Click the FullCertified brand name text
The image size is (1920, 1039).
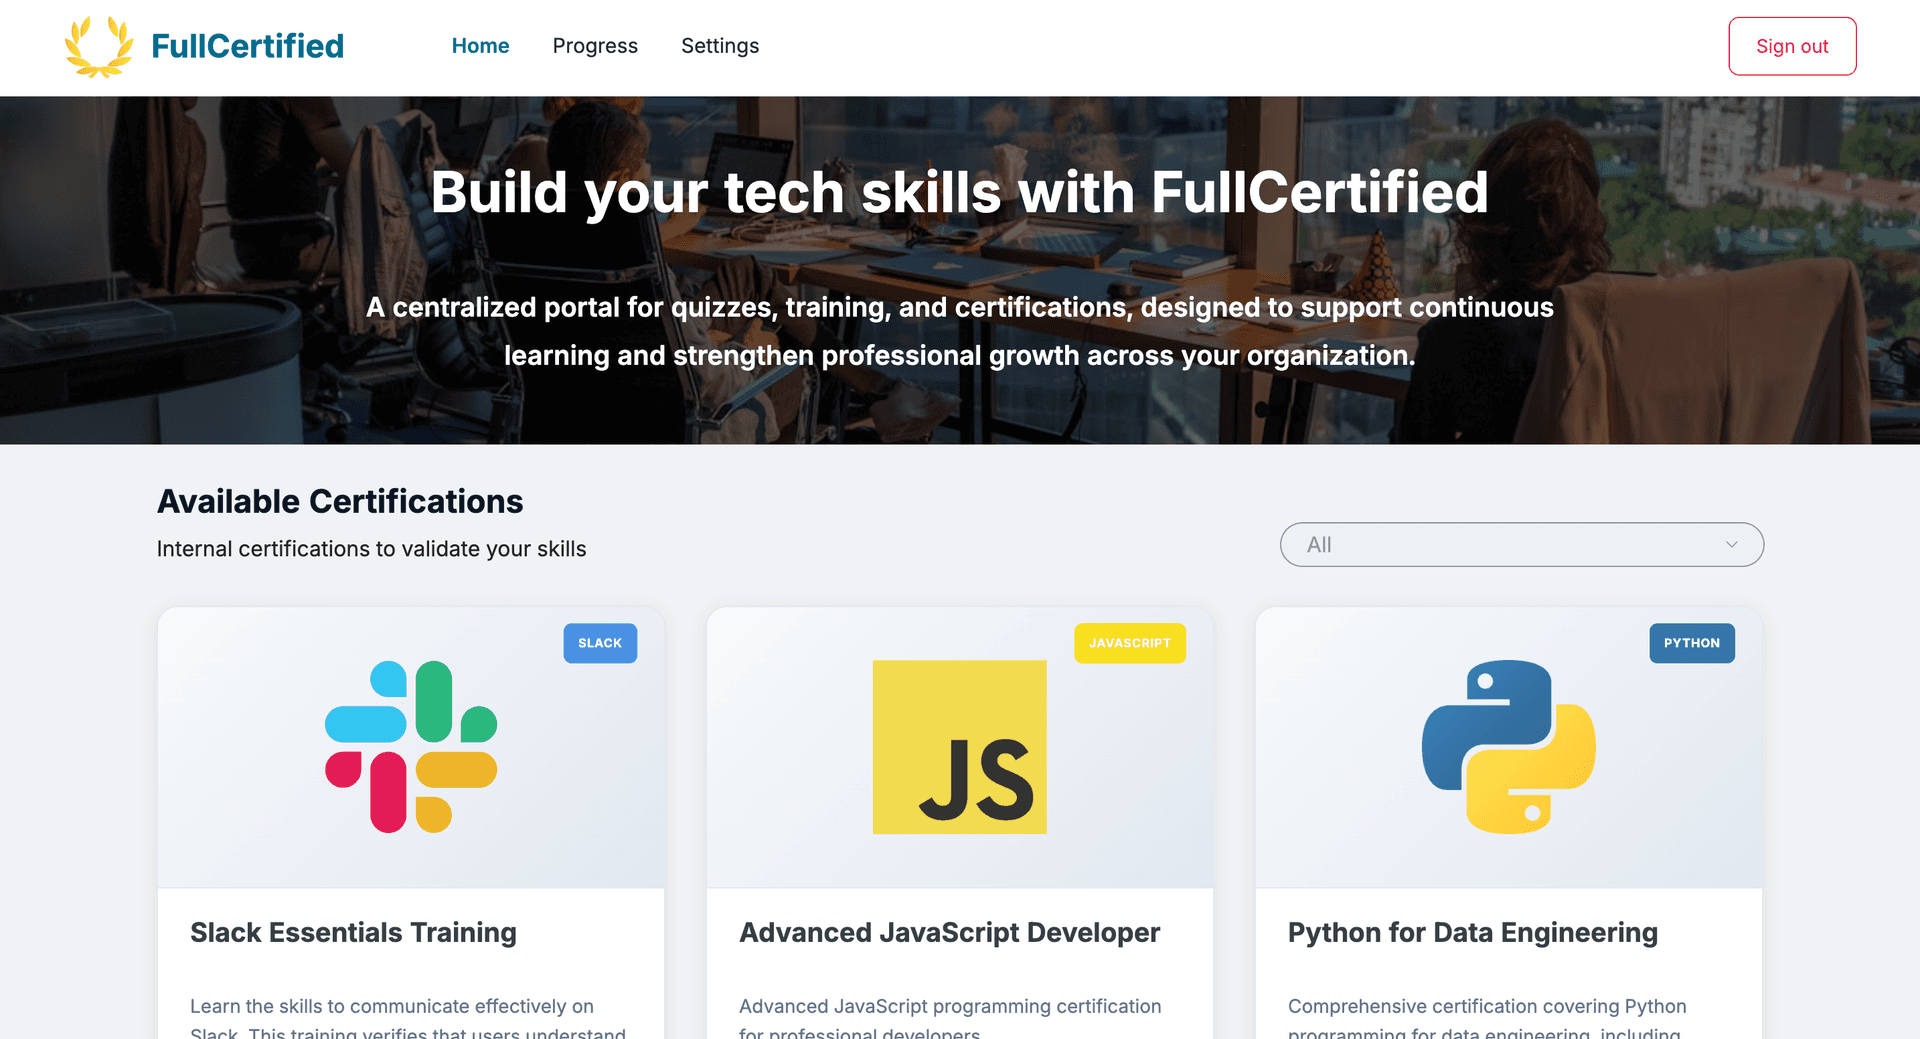click(x=247, y=46)
